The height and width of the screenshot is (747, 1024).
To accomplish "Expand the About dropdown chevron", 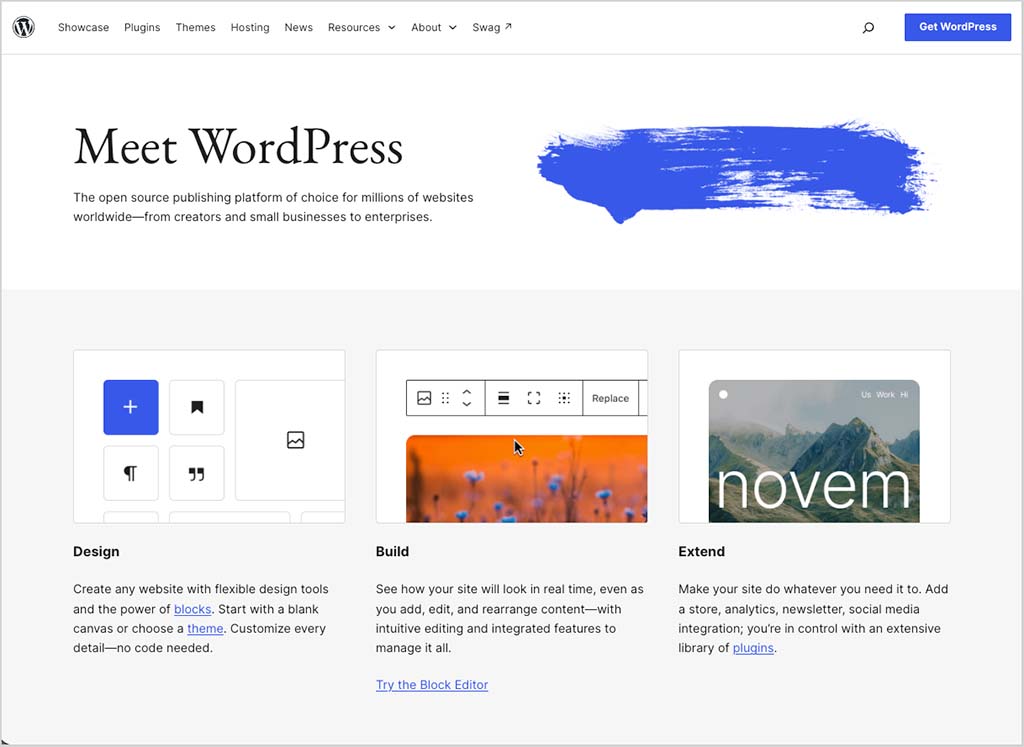I will 453,27.
